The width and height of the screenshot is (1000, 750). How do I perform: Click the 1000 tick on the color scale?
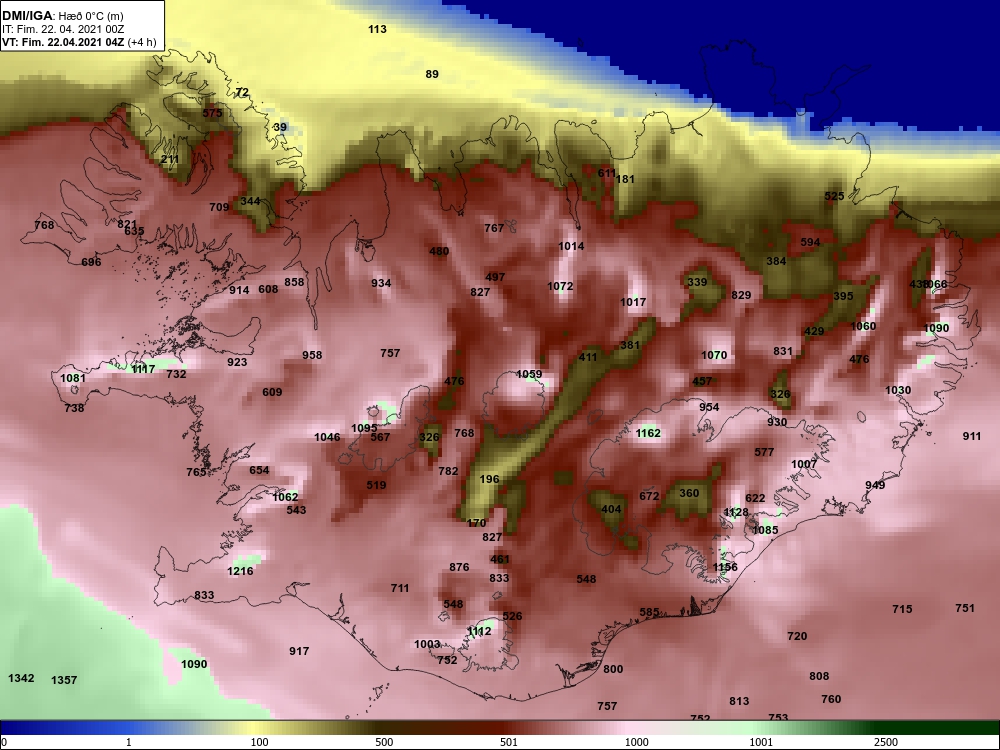point(637,742)
